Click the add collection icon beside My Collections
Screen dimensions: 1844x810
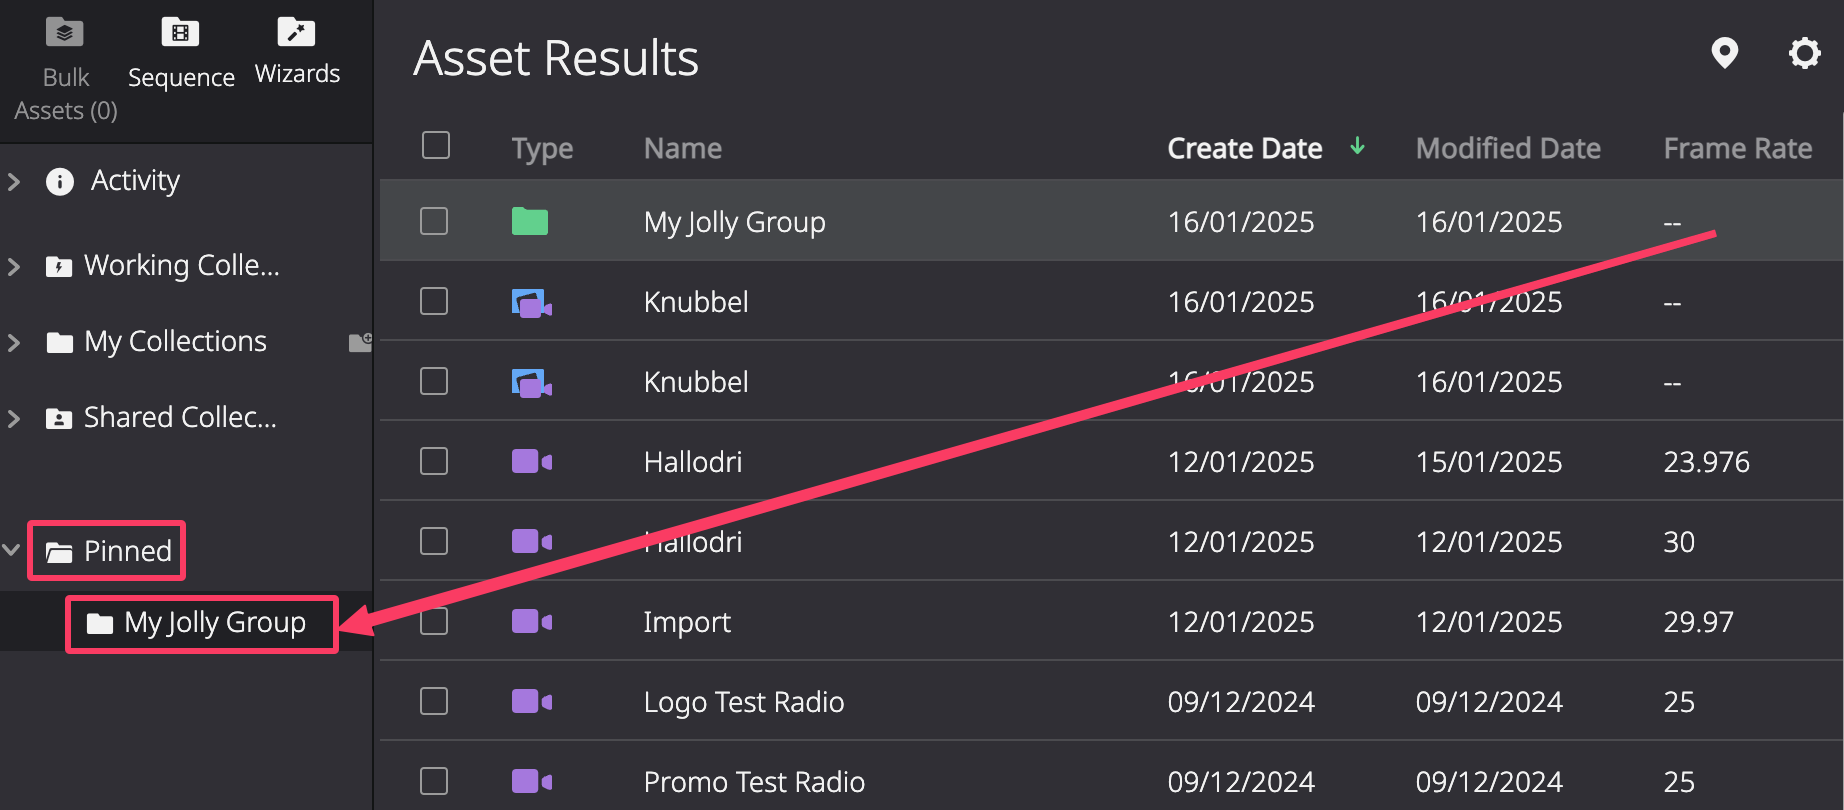coord(360,342)
